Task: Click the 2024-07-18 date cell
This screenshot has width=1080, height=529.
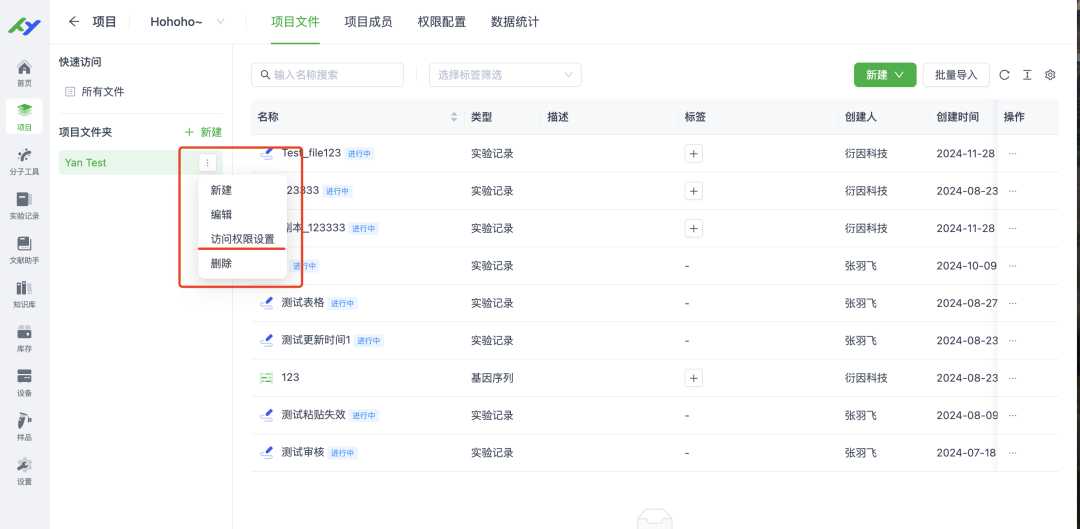Action: [x=965, y=453]
